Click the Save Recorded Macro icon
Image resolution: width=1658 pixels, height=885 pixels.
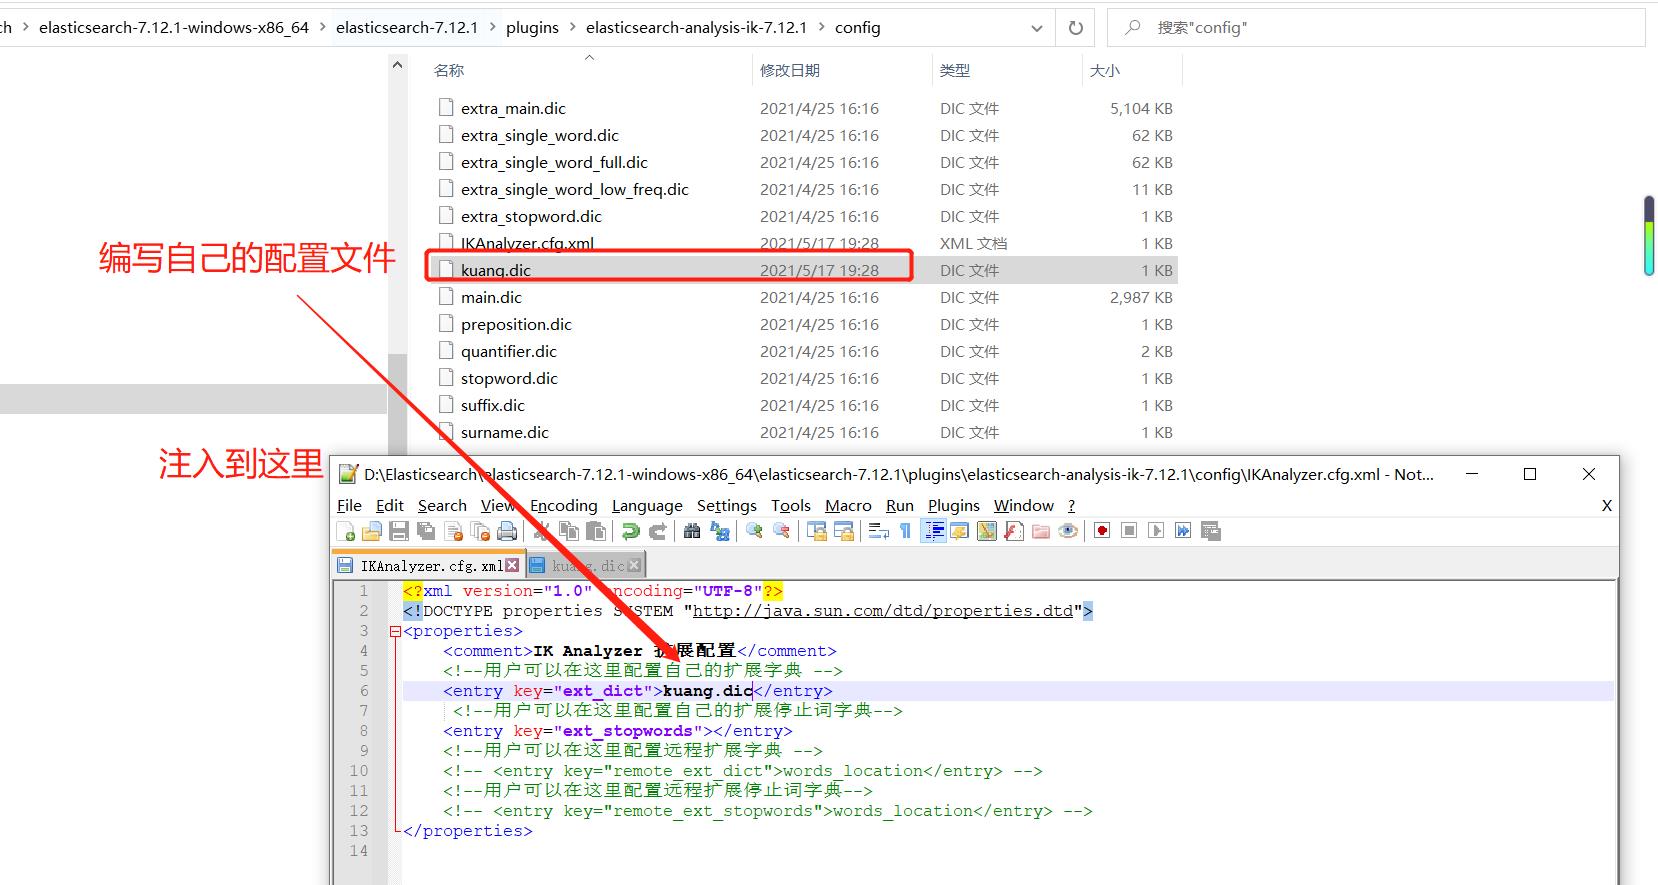[1210, 531]
